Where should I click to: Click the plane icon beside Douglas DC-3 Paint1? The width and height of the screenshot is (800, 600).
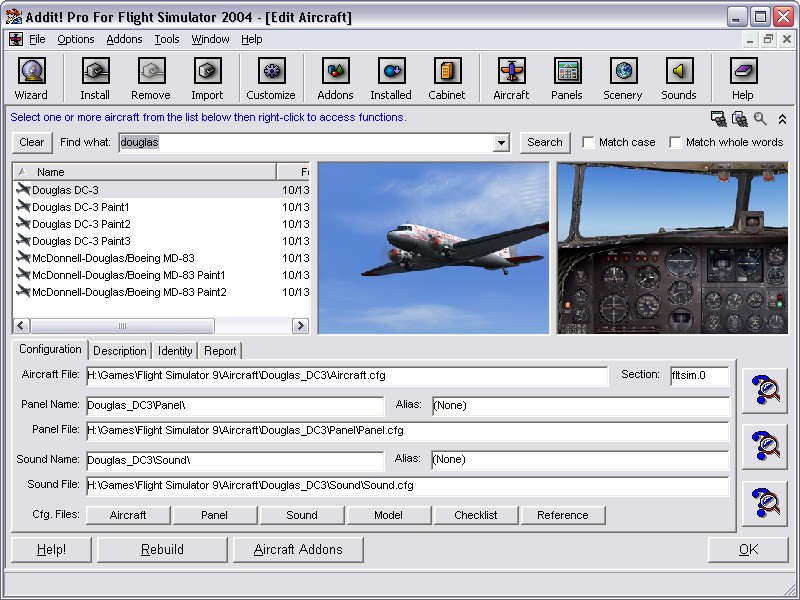coord(23,207)
